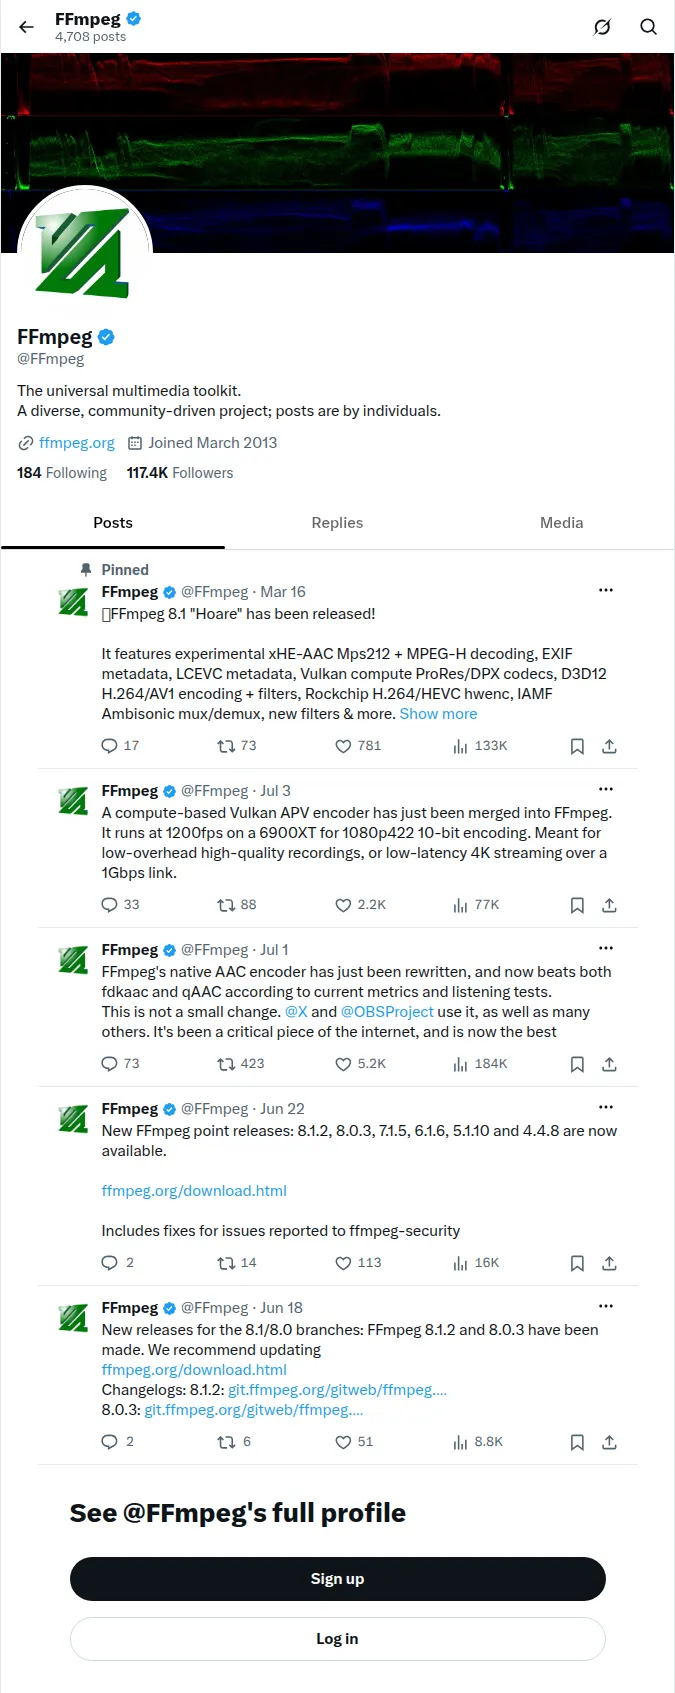Switch to the Replies tab

[x=337, y=523]
